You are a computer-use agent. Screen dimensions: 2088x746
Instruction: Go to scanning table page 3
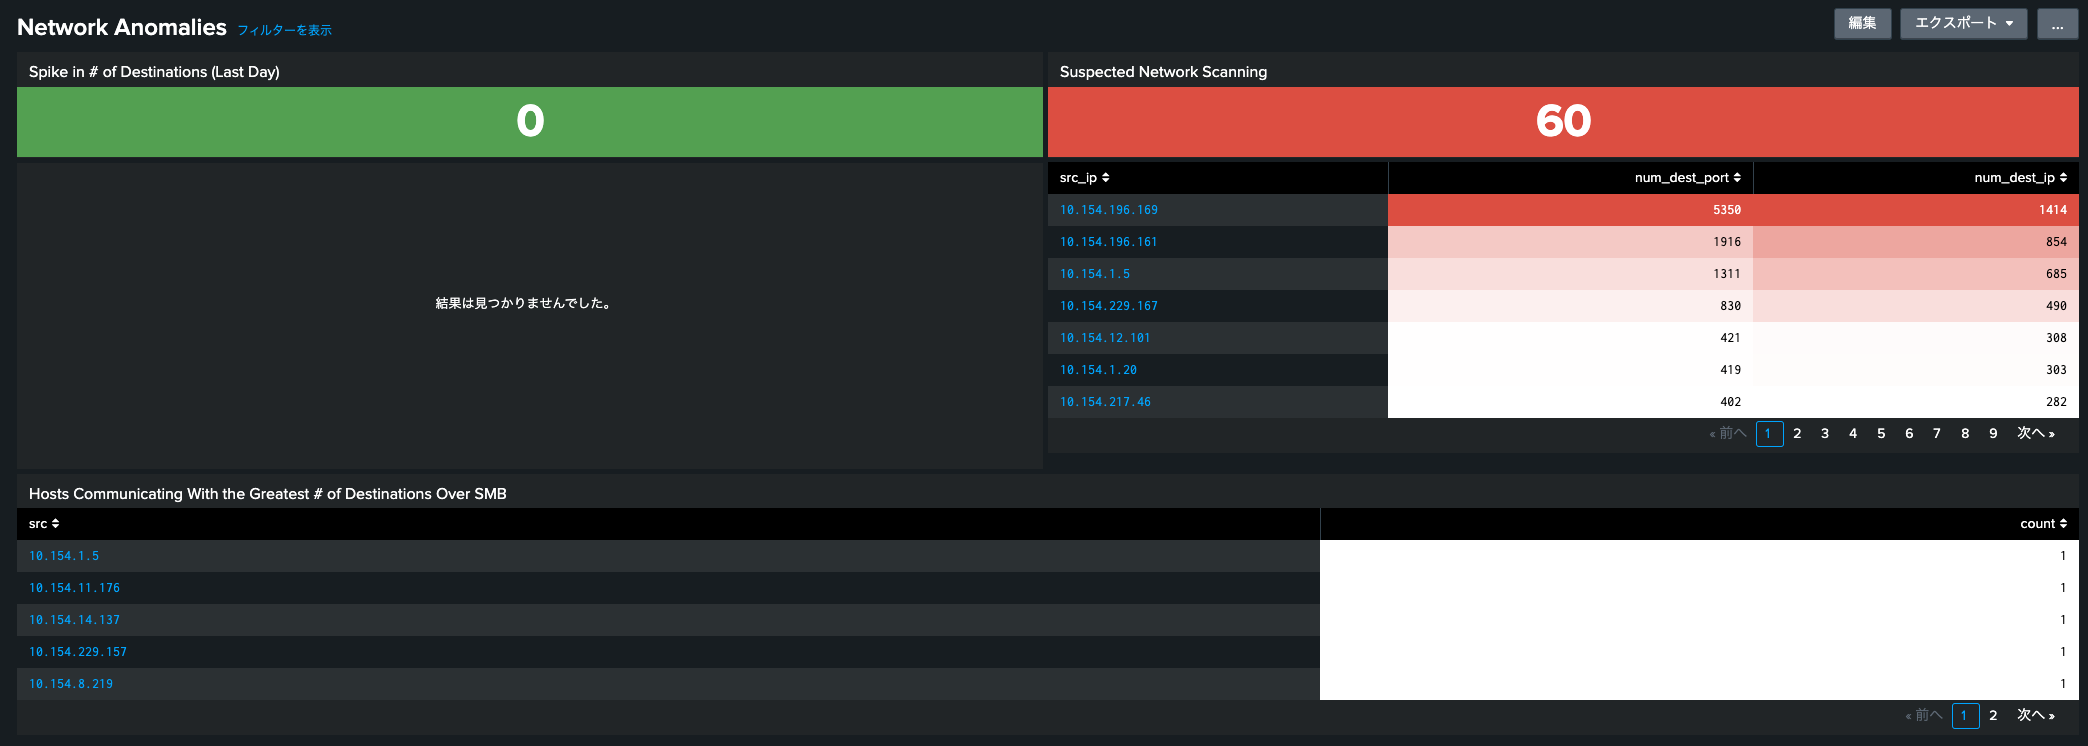[x=1825, y=434]
